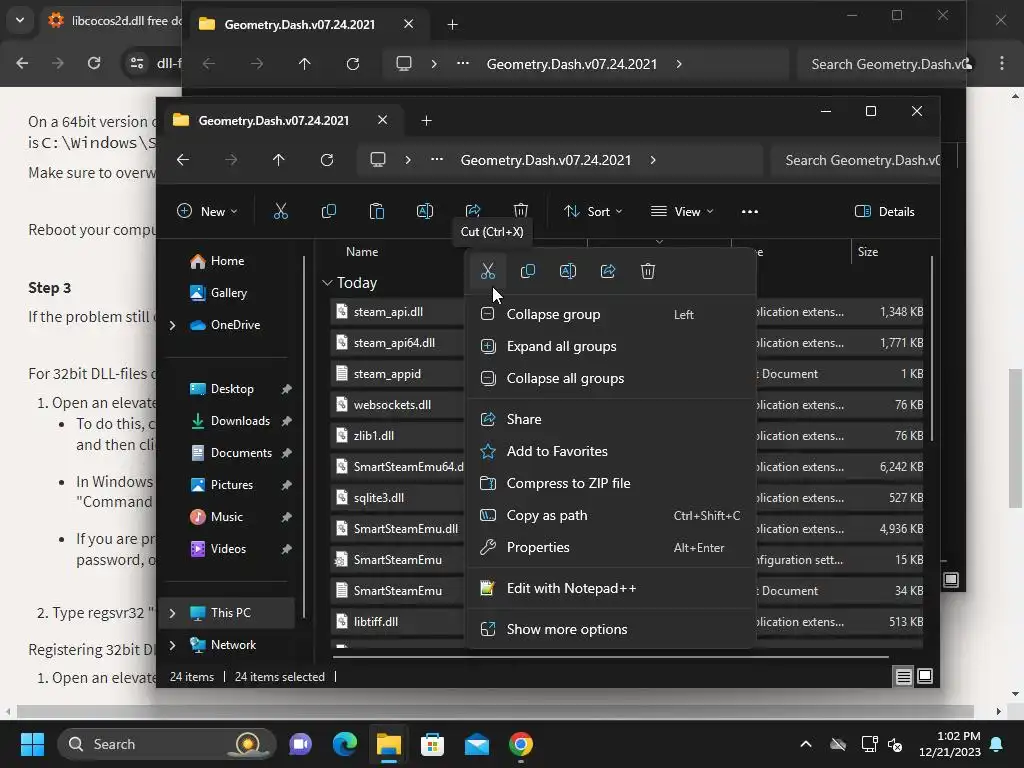Open the View dropdown
1024x768 pixels.
click(682, 211)
